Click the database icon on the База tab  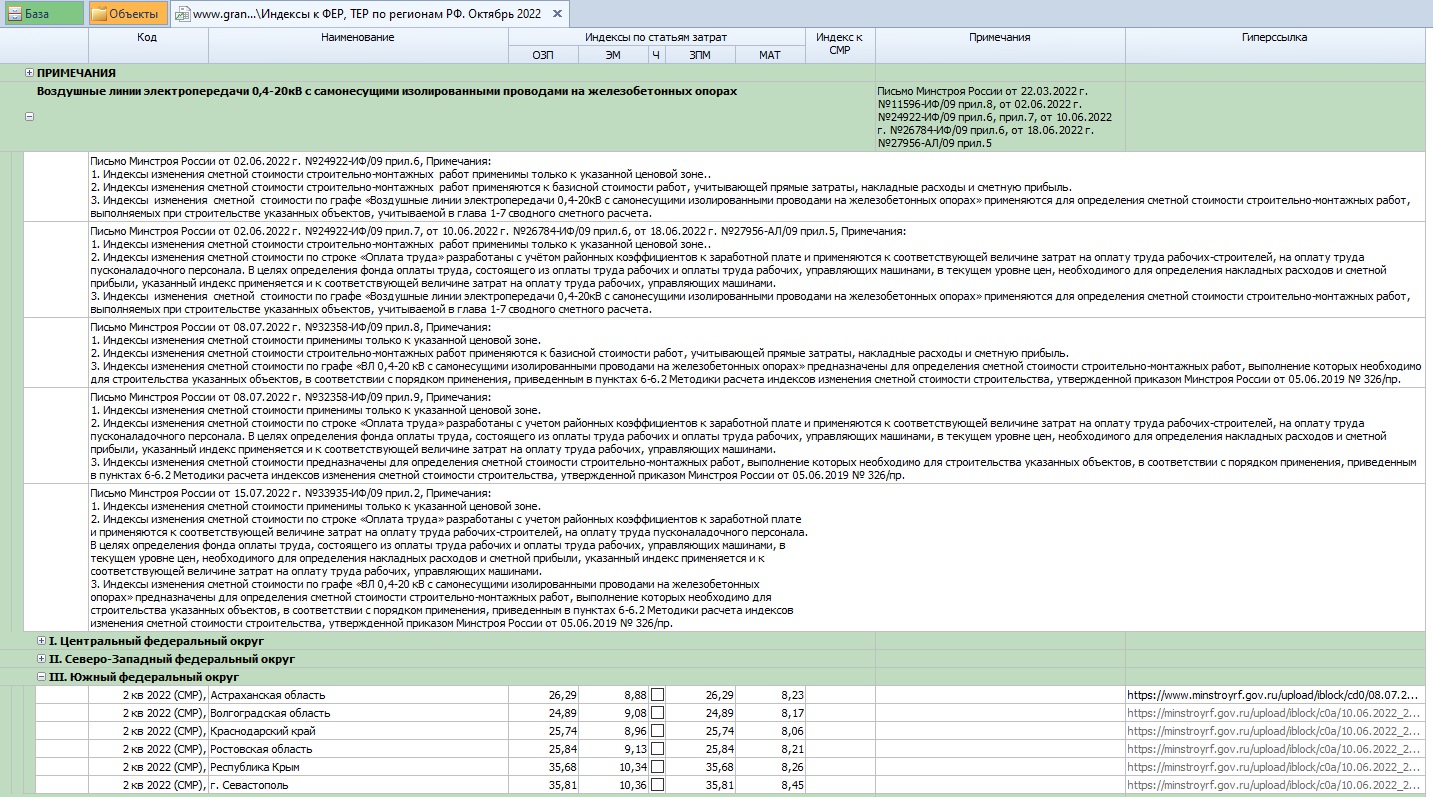(14, 14)
